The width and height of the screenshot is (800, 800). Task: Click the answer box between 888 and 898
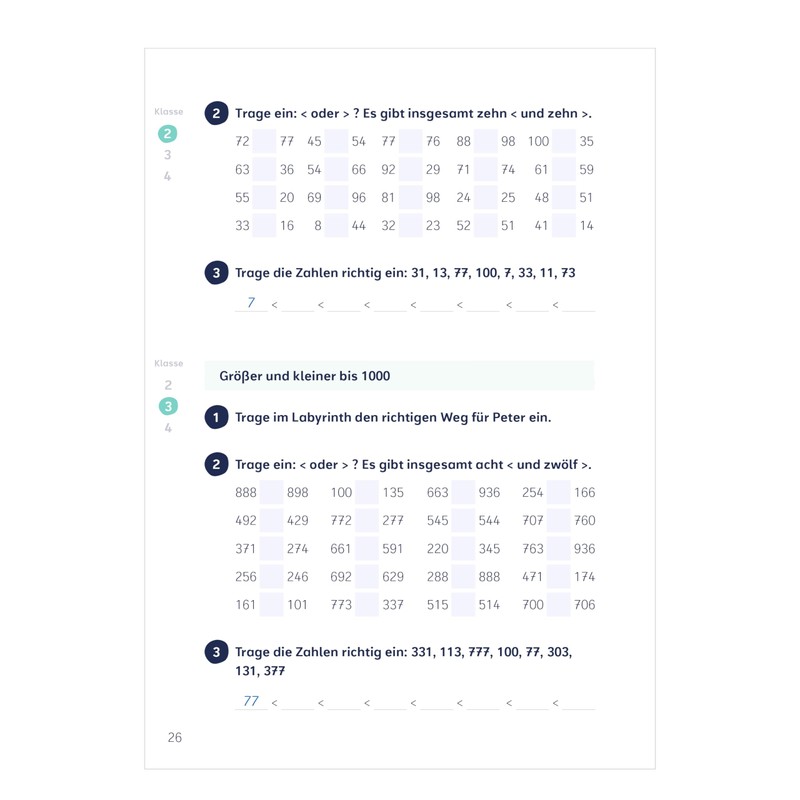click(271, 492)
